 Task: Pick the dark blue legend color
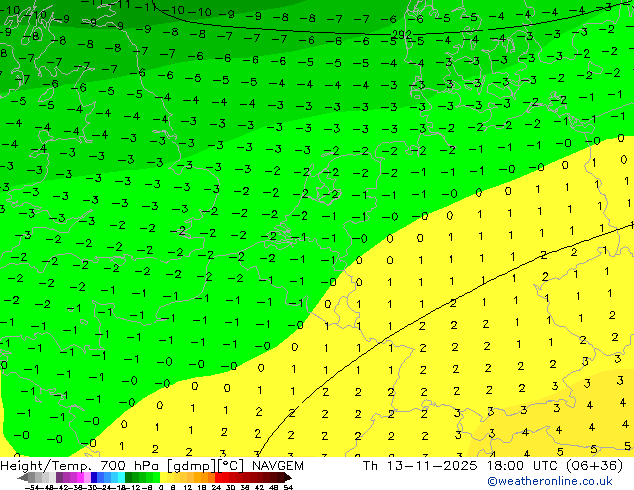pos(94,477)
